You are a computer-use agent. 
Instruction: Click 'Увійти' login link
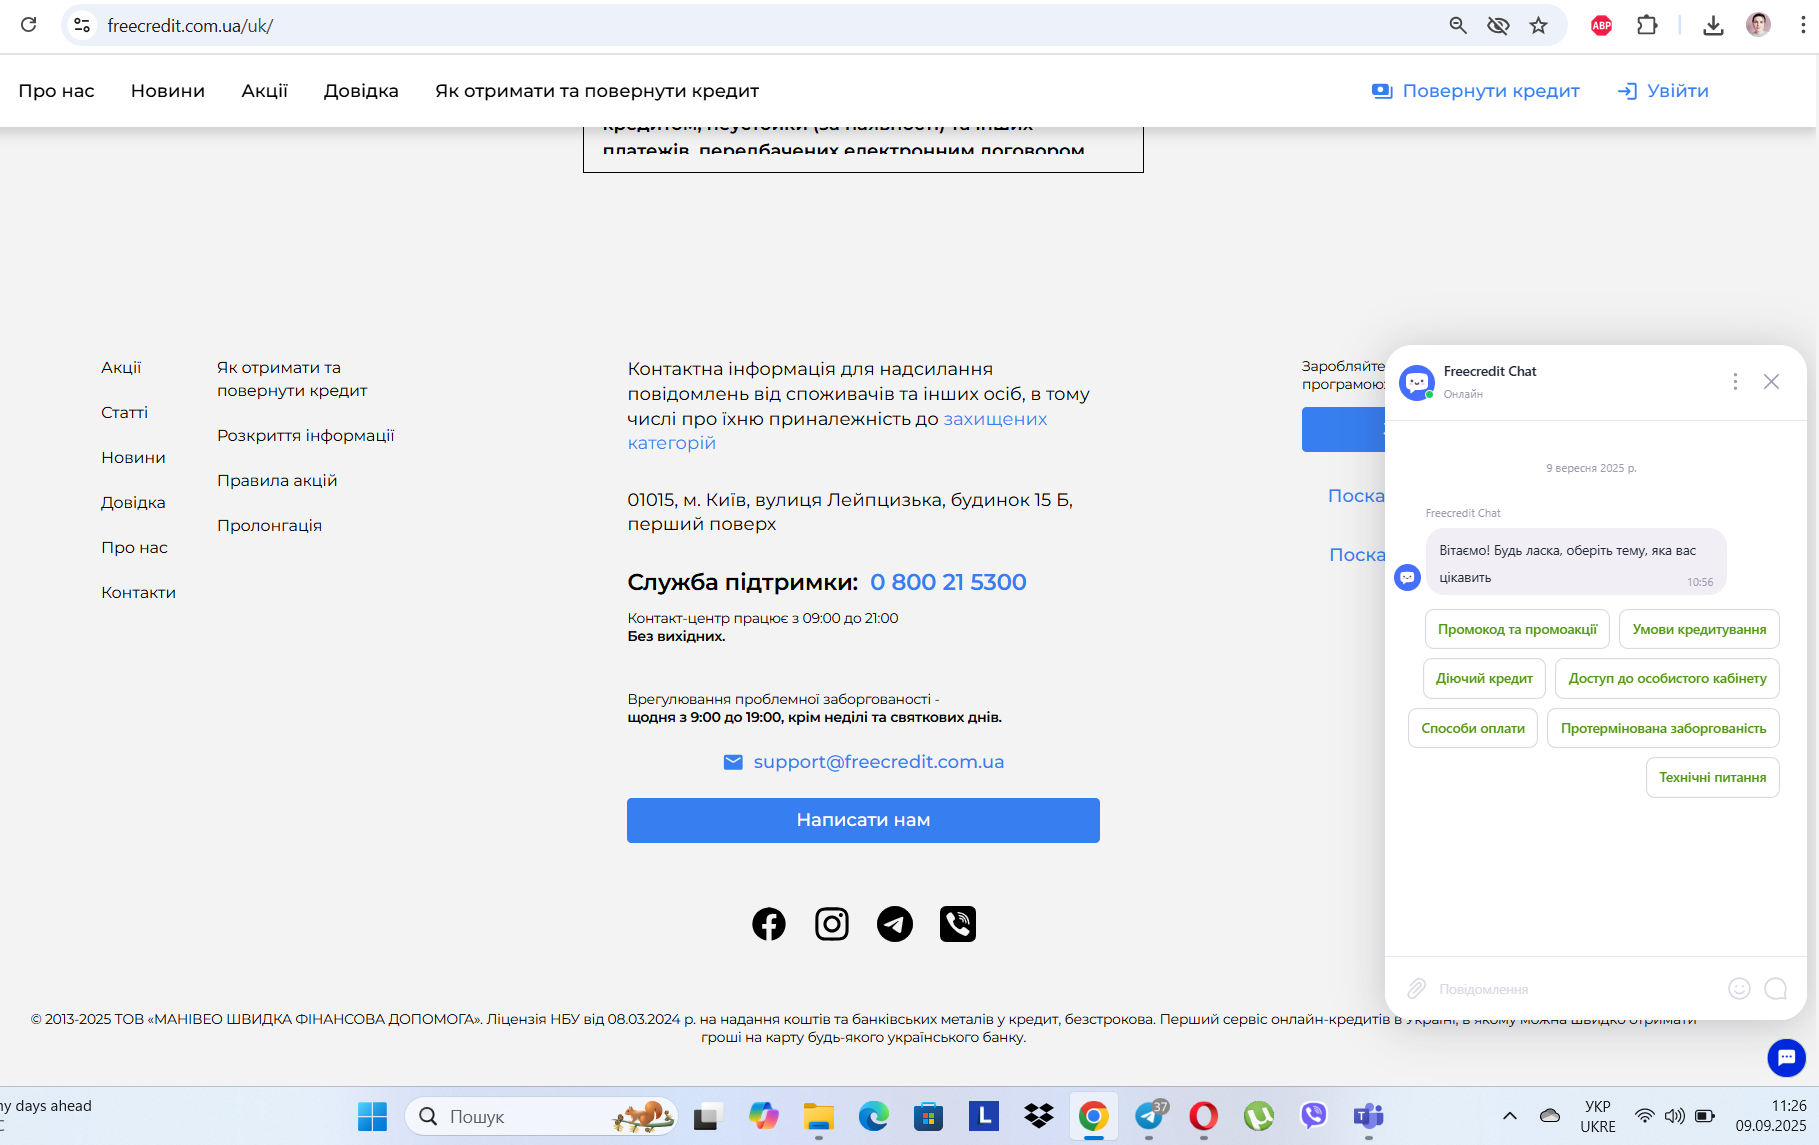click(x=1663, y=91)
